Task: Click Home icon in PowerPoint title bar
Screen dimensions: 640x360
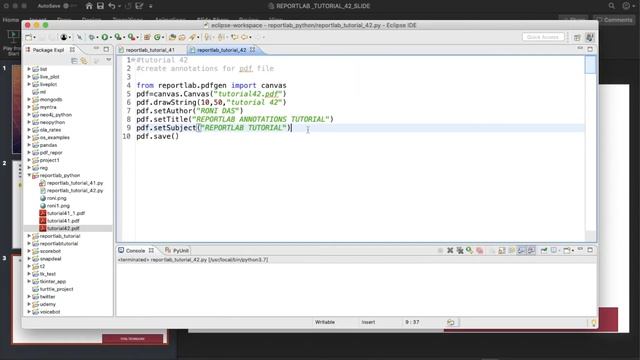Action: tap(89, 6)
